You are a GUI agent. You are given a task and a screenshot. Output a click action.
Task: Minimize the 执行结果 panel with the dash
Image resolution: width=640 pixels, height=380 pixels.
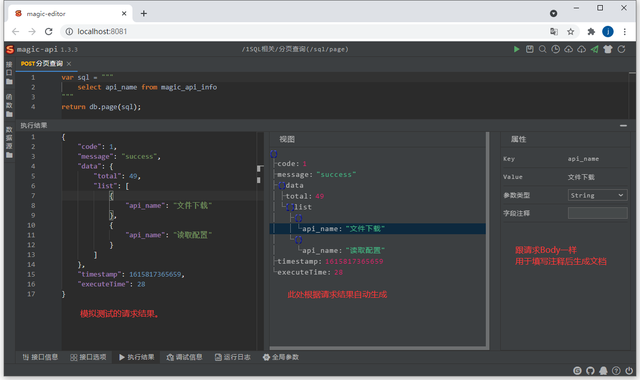(623, 126)
